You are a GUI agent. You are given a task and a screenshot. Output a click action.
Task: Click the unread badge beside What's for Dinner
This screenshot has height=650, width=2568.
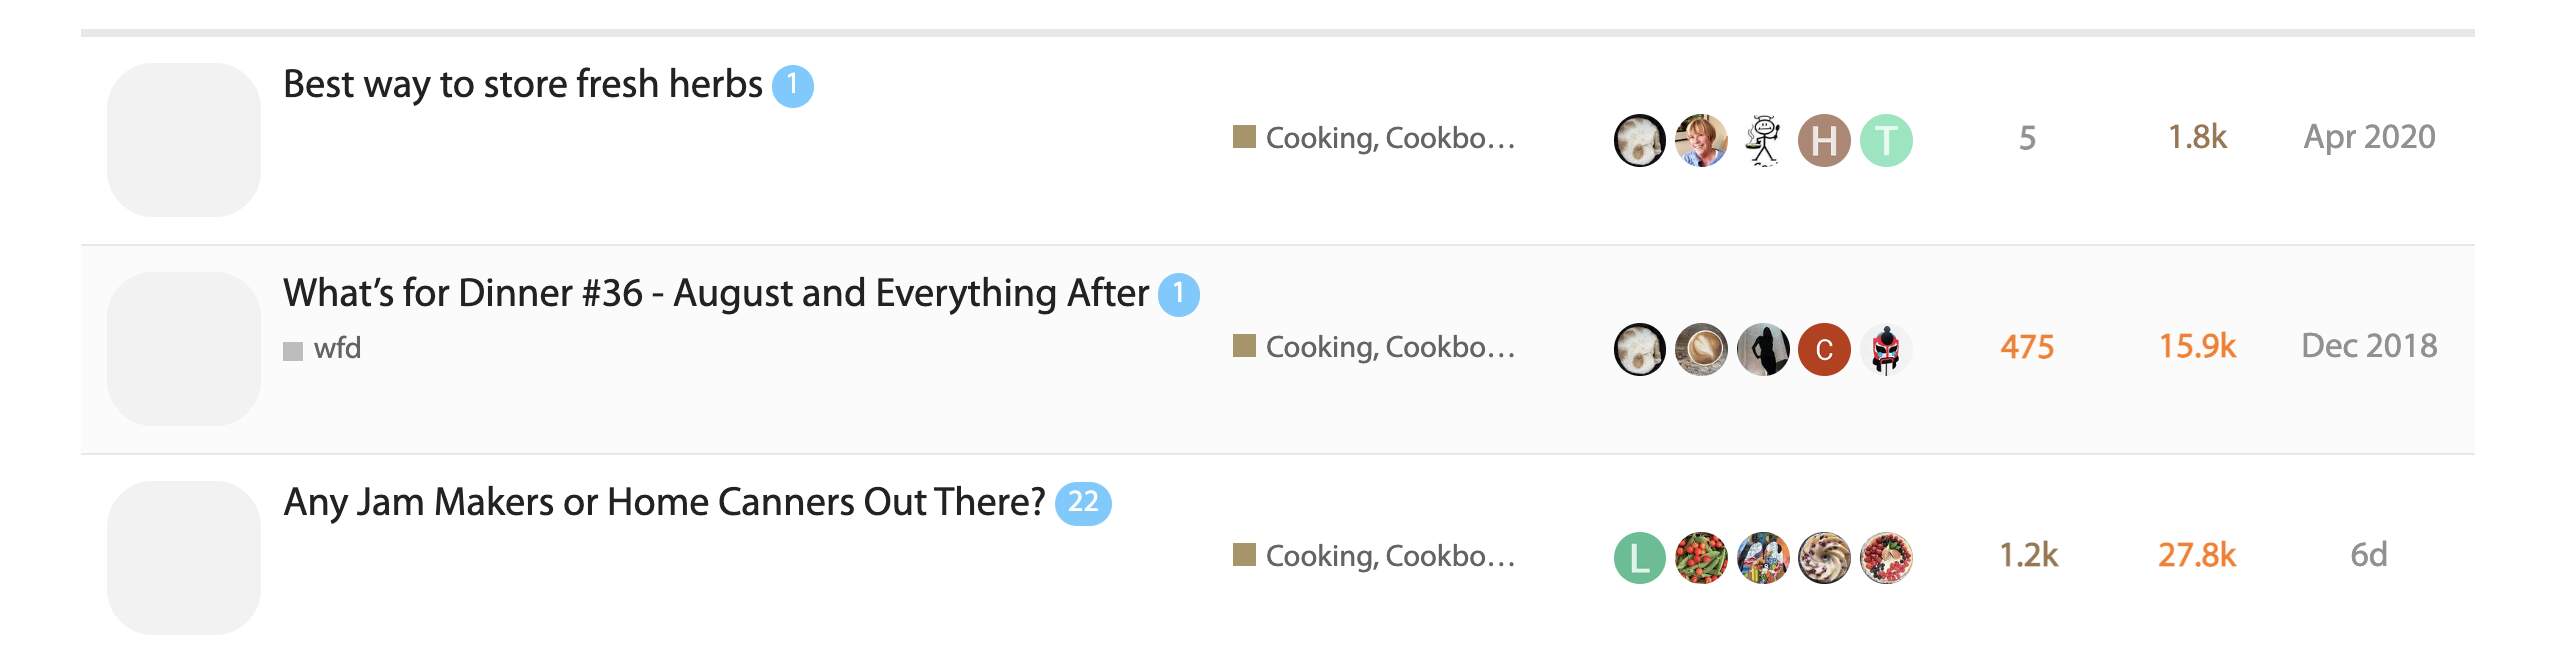(1178, 295)
